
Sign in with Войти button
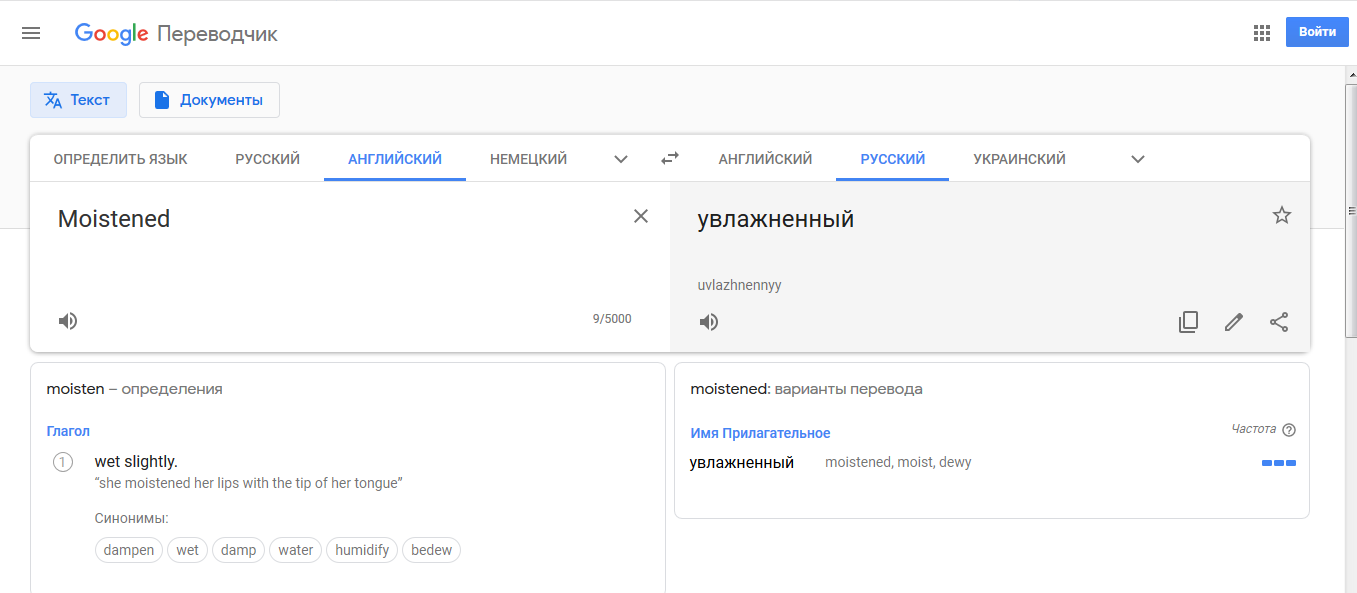point(1317,32)
